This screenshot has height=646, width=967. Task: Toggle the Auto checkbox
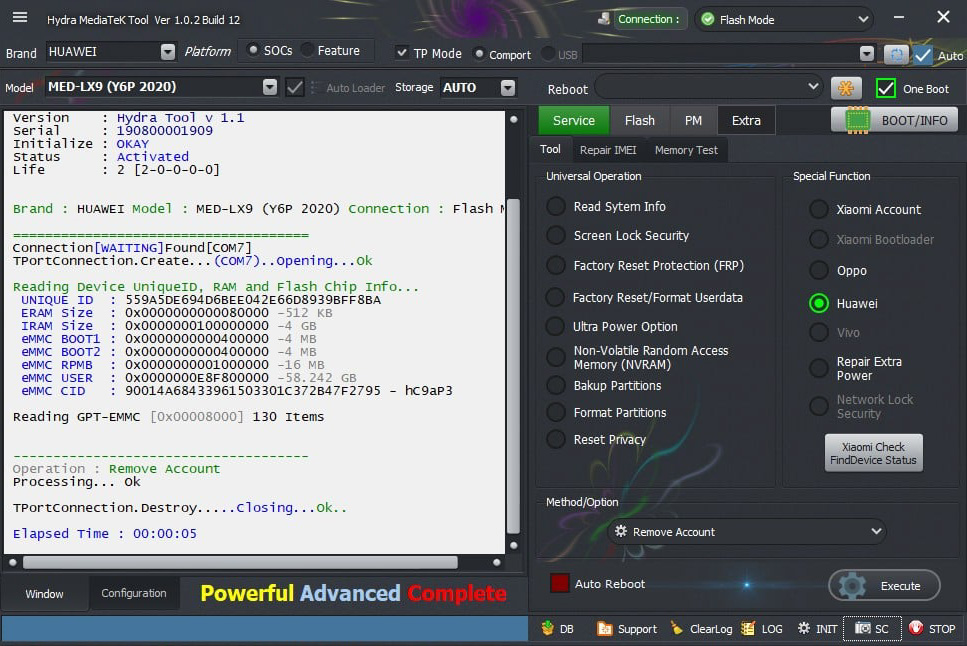[x=923, y=56]
